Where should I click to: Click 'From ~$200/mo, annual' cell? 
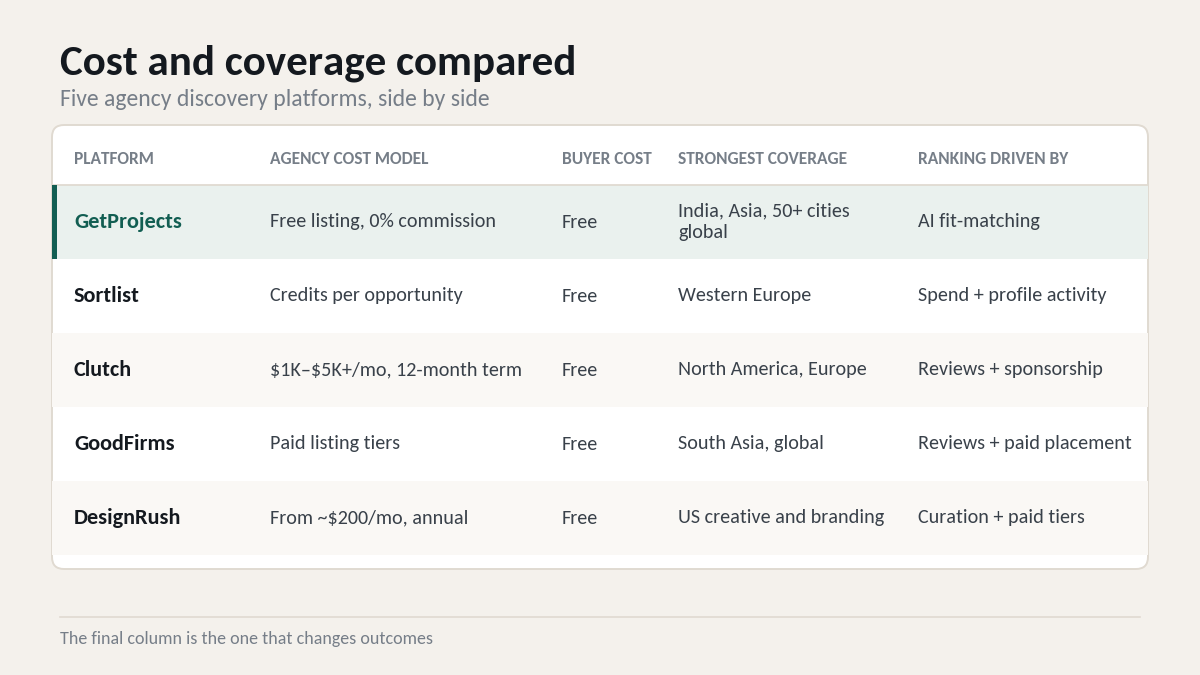(369, 518)
